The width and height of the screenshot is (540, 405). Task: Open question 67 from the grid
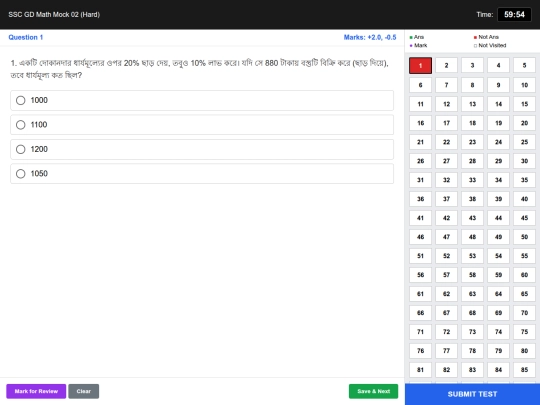coord(446,313)
